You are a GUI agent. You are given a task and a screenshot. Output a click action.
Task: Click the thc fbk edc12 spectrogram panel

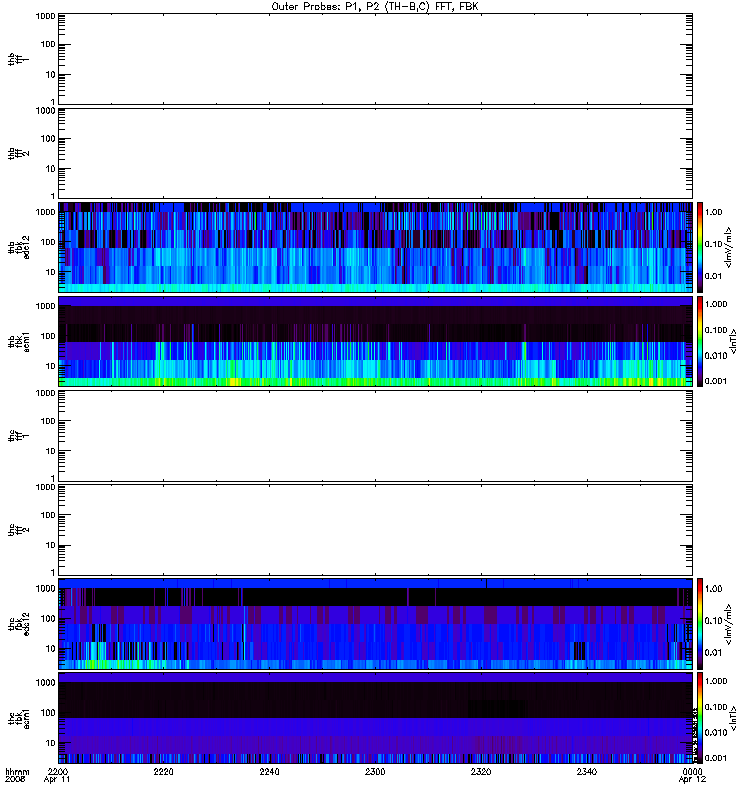click(x=375, y=624)
